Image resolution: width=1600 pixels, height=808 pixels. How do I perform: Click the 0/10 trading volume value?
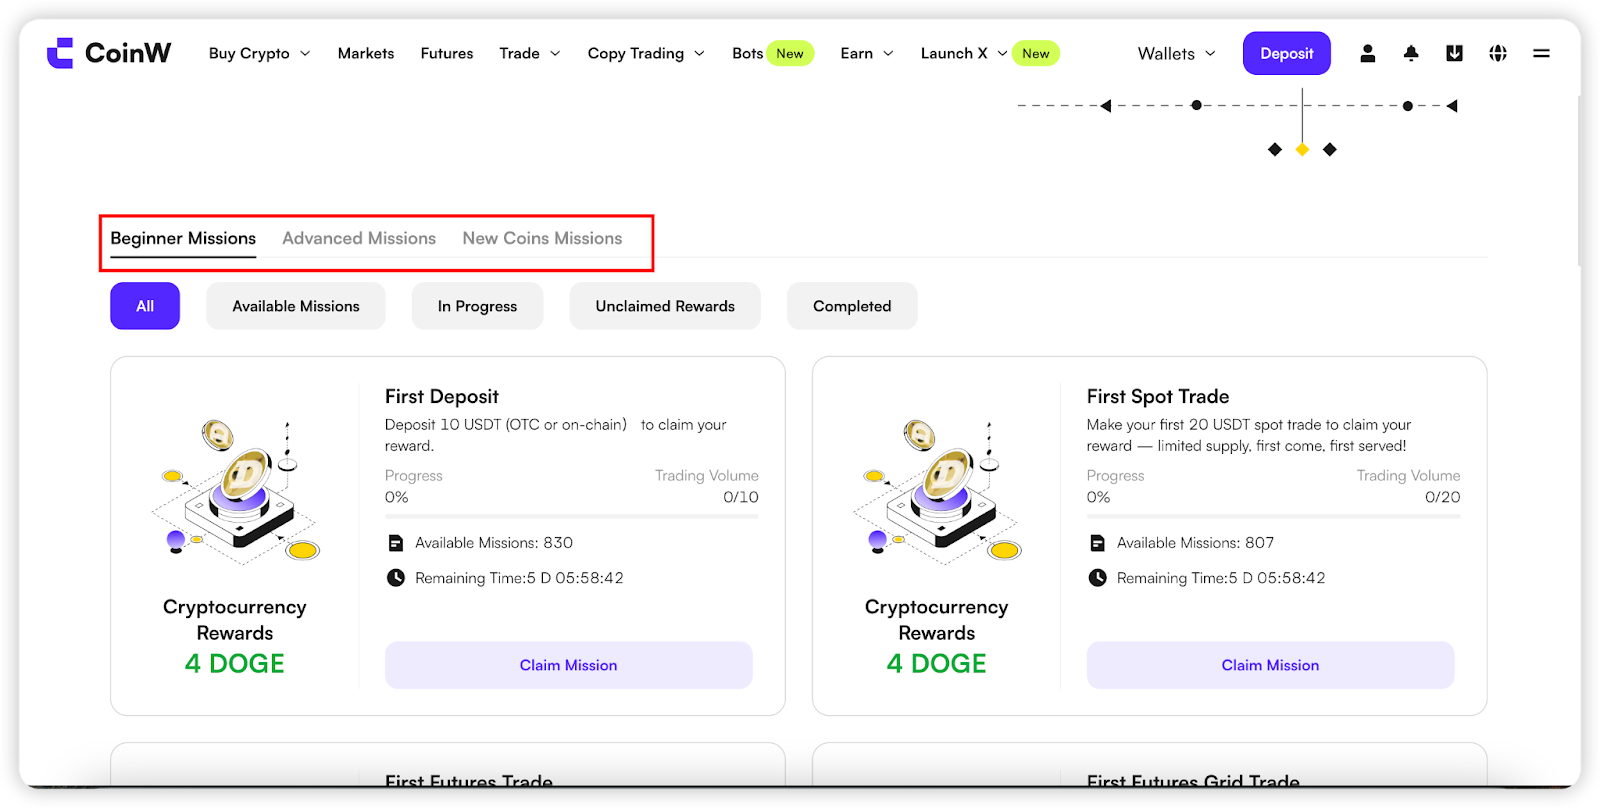click(741, 497)
